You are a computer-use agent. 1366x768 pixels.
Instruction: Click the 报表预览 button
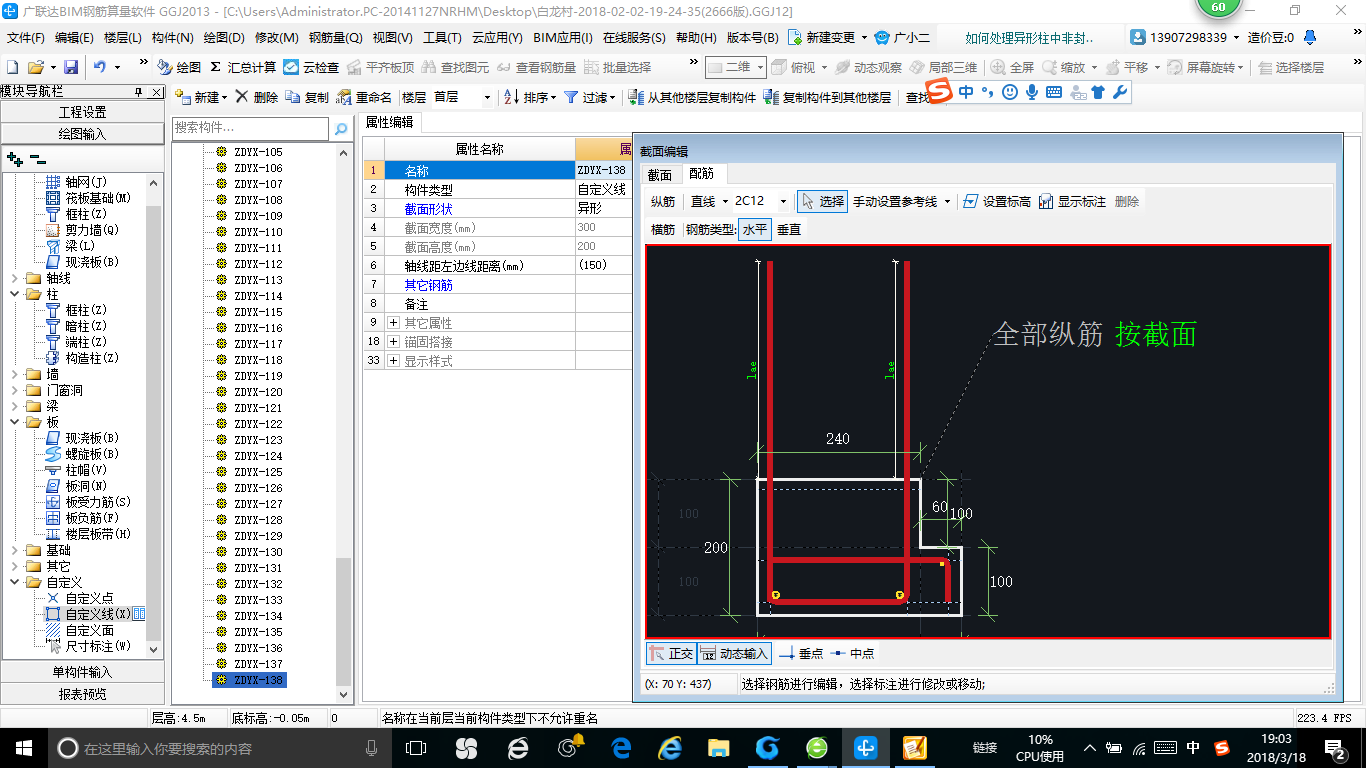(x=82, y=694)
